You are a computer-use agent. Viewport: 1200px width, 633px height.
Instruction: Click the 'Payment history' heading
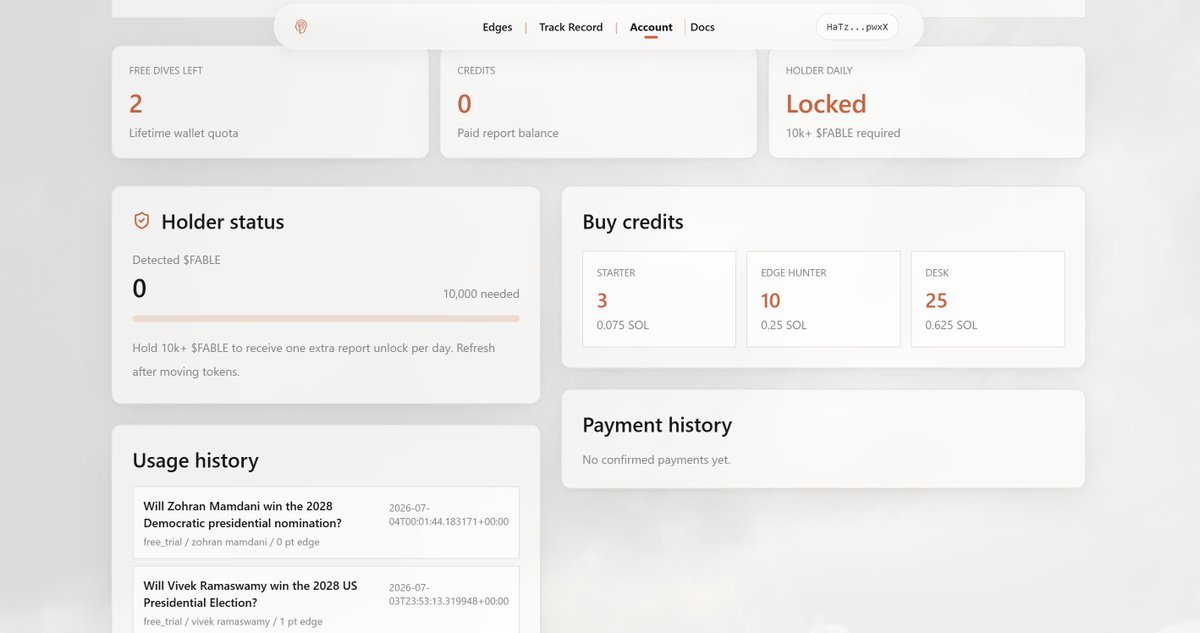coord(657,425)
